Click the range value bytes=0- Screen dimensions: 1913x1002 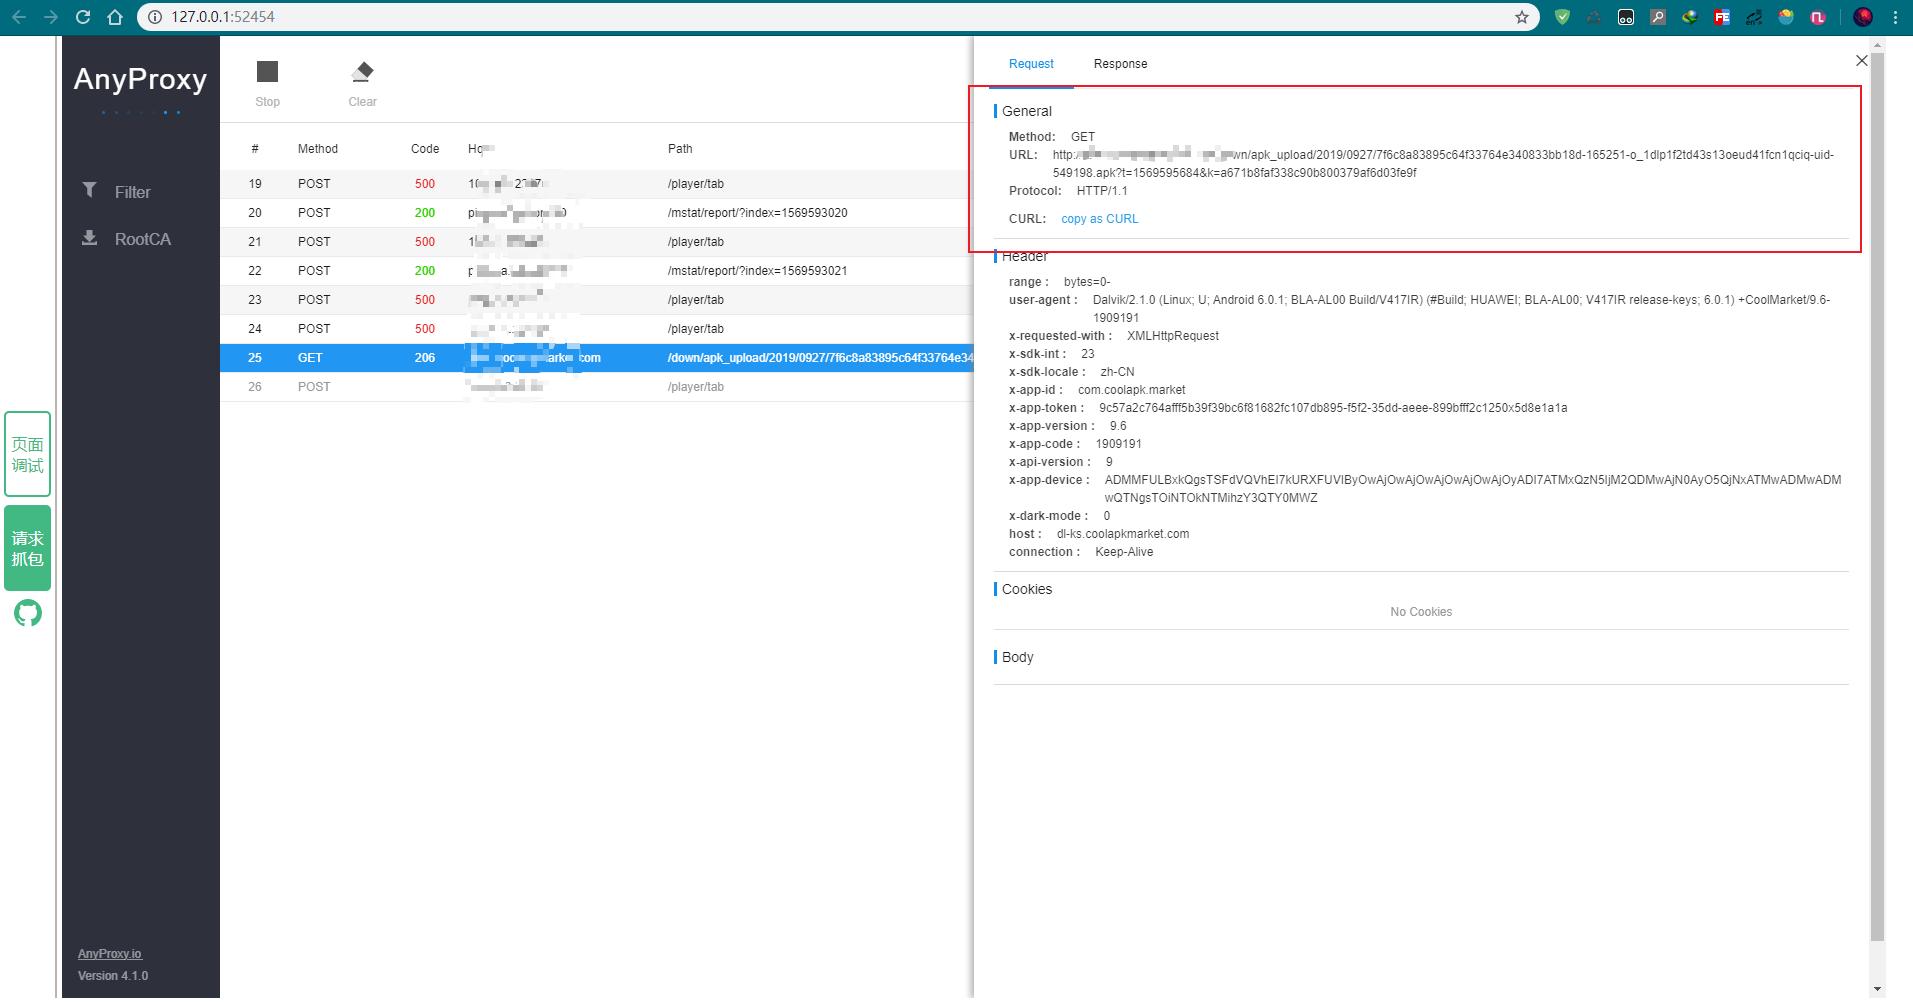[1087, 282]
